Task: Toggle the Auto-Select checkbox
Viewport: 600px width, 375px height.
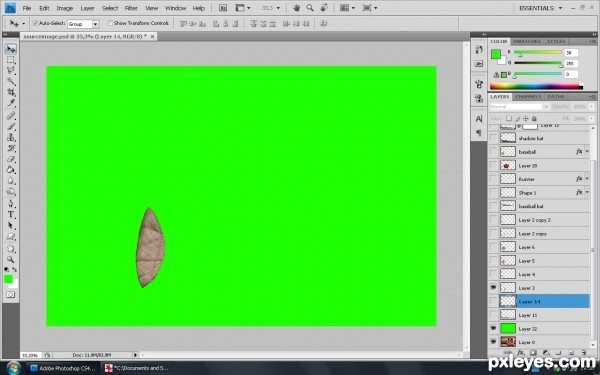Action: 35,23
